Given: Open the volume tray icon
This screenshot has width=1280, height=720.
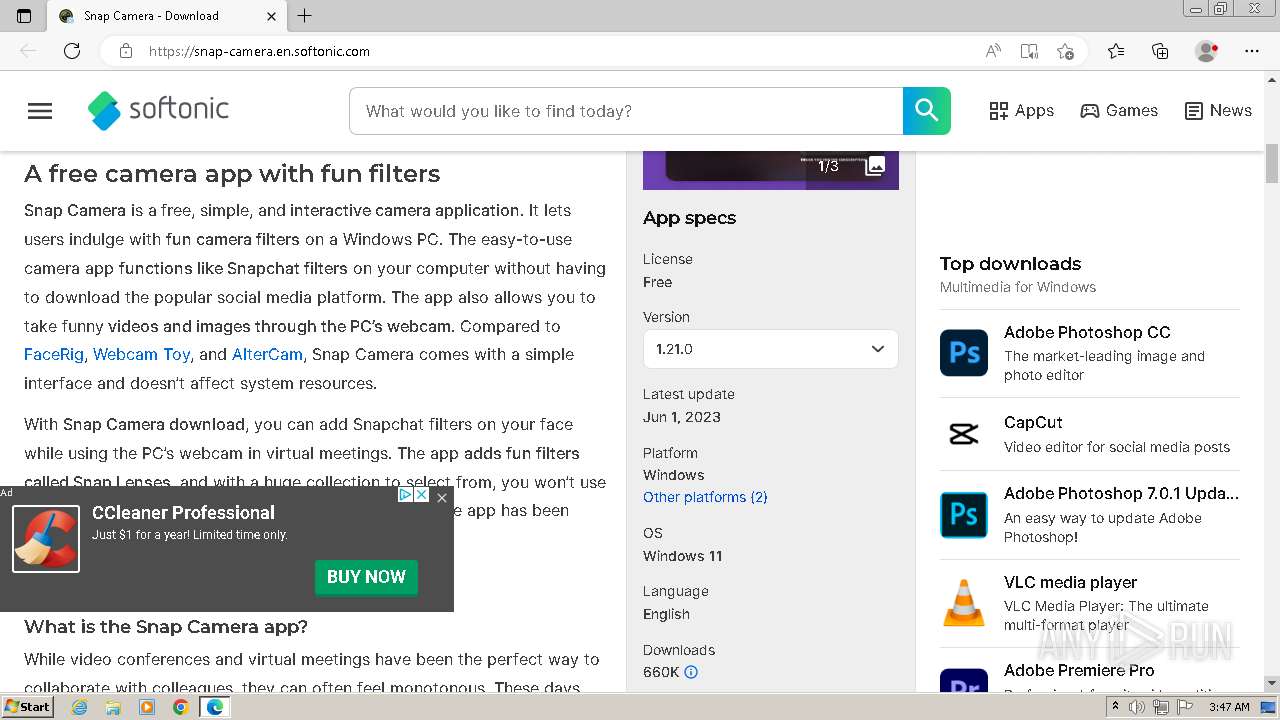Looking at the screenshot, I should [1137, 707].
